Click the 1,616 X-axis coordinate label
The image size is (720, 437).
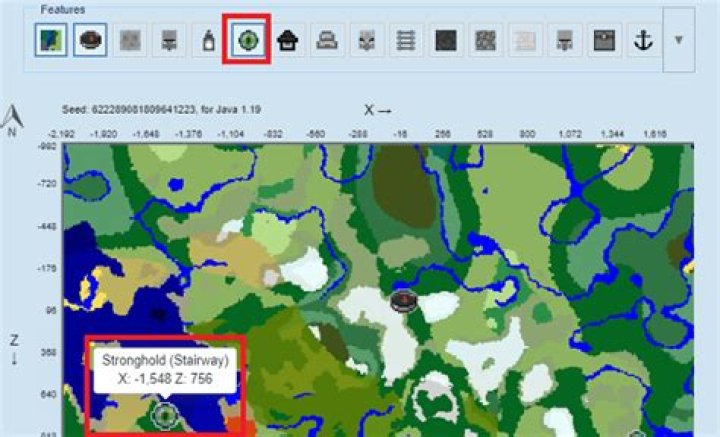655,134
